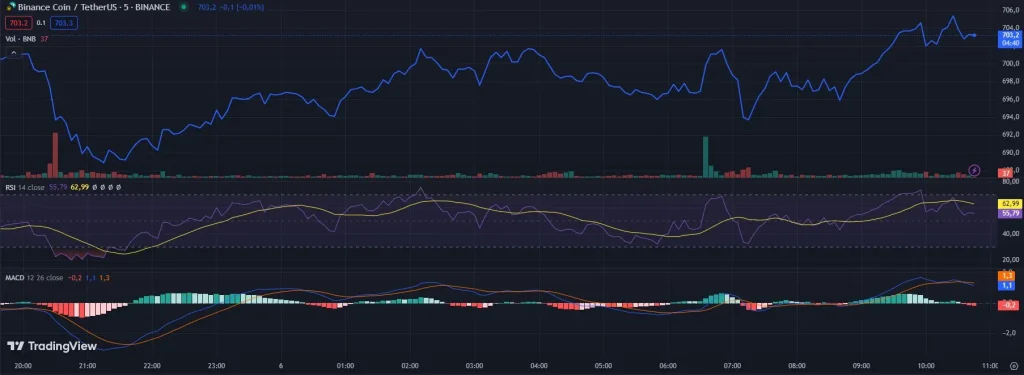Click the 694,0 price scale label
Screen dimensions: 1024x375
1010,117
